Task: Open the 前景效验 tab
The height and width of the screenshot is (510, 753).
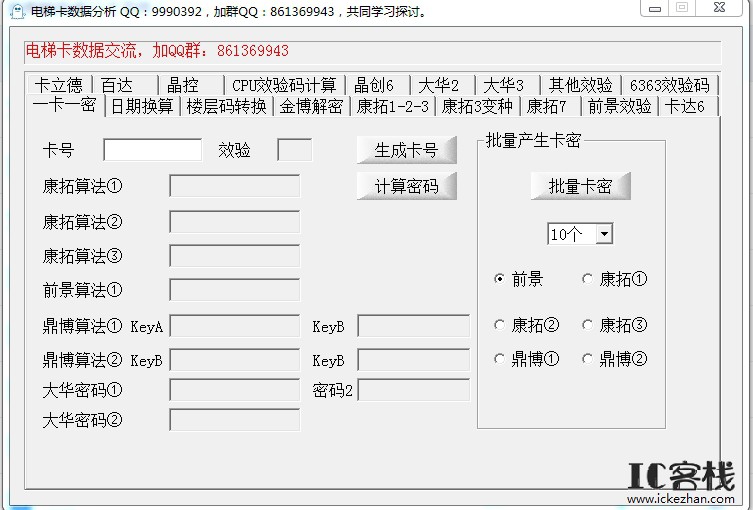Action: click(619, 106)
